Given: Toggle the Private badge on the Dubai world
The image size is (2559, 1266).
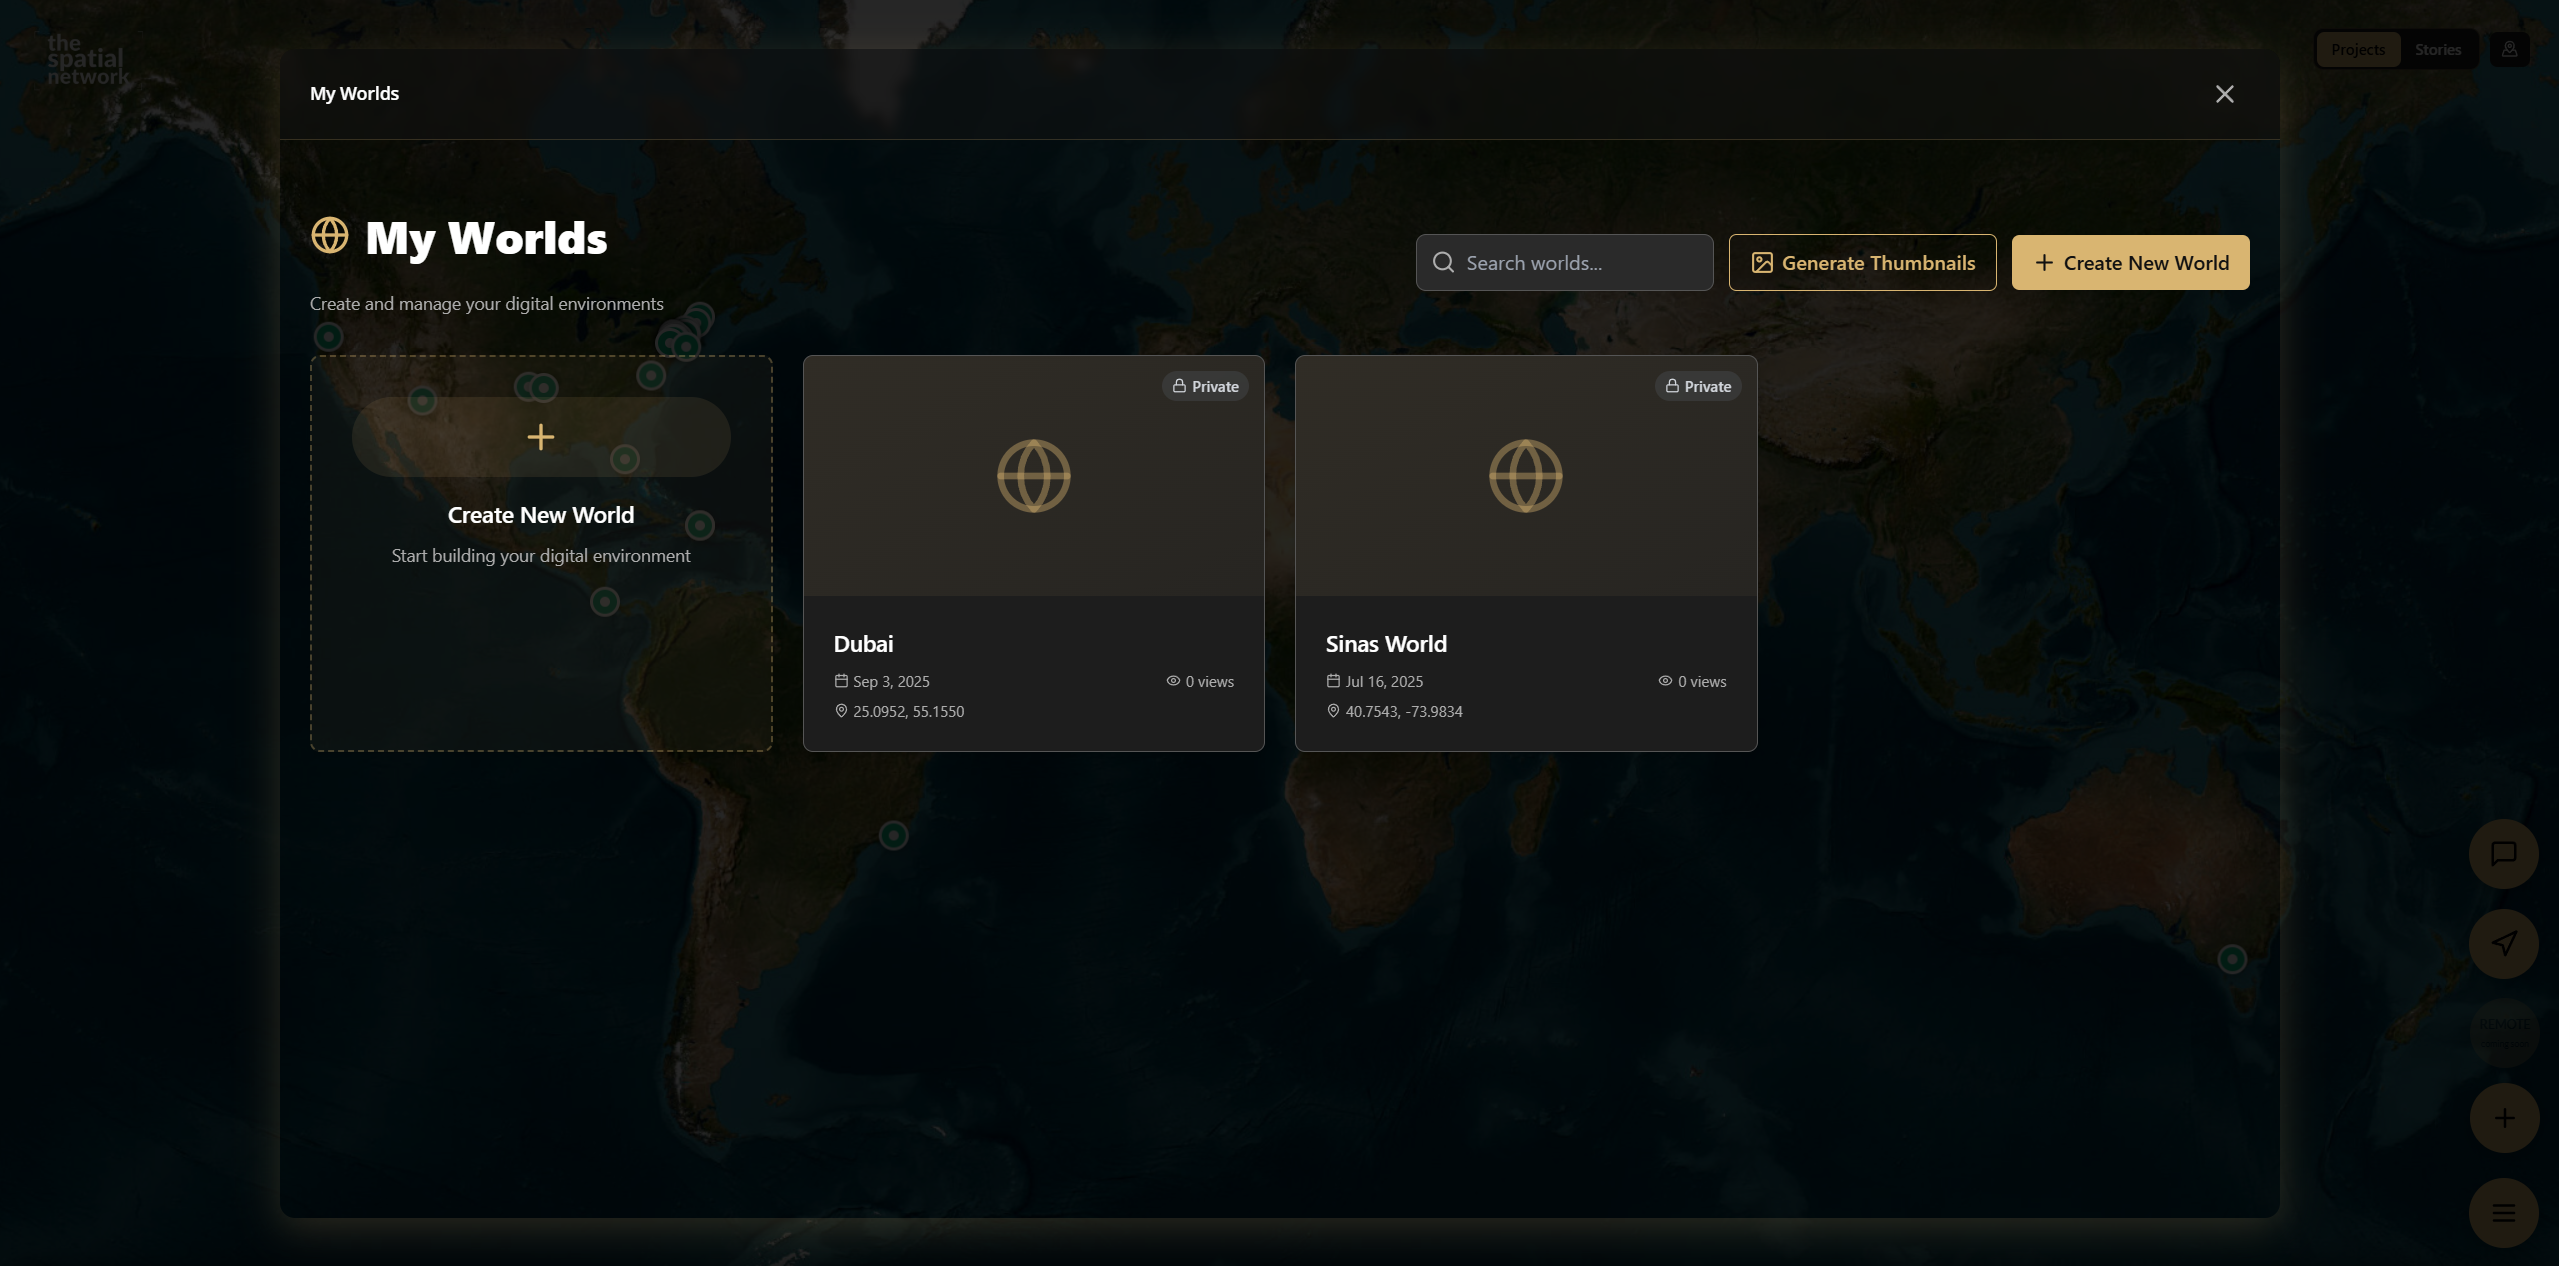Looking at the screenshot, I should (x=1204, y=386).
